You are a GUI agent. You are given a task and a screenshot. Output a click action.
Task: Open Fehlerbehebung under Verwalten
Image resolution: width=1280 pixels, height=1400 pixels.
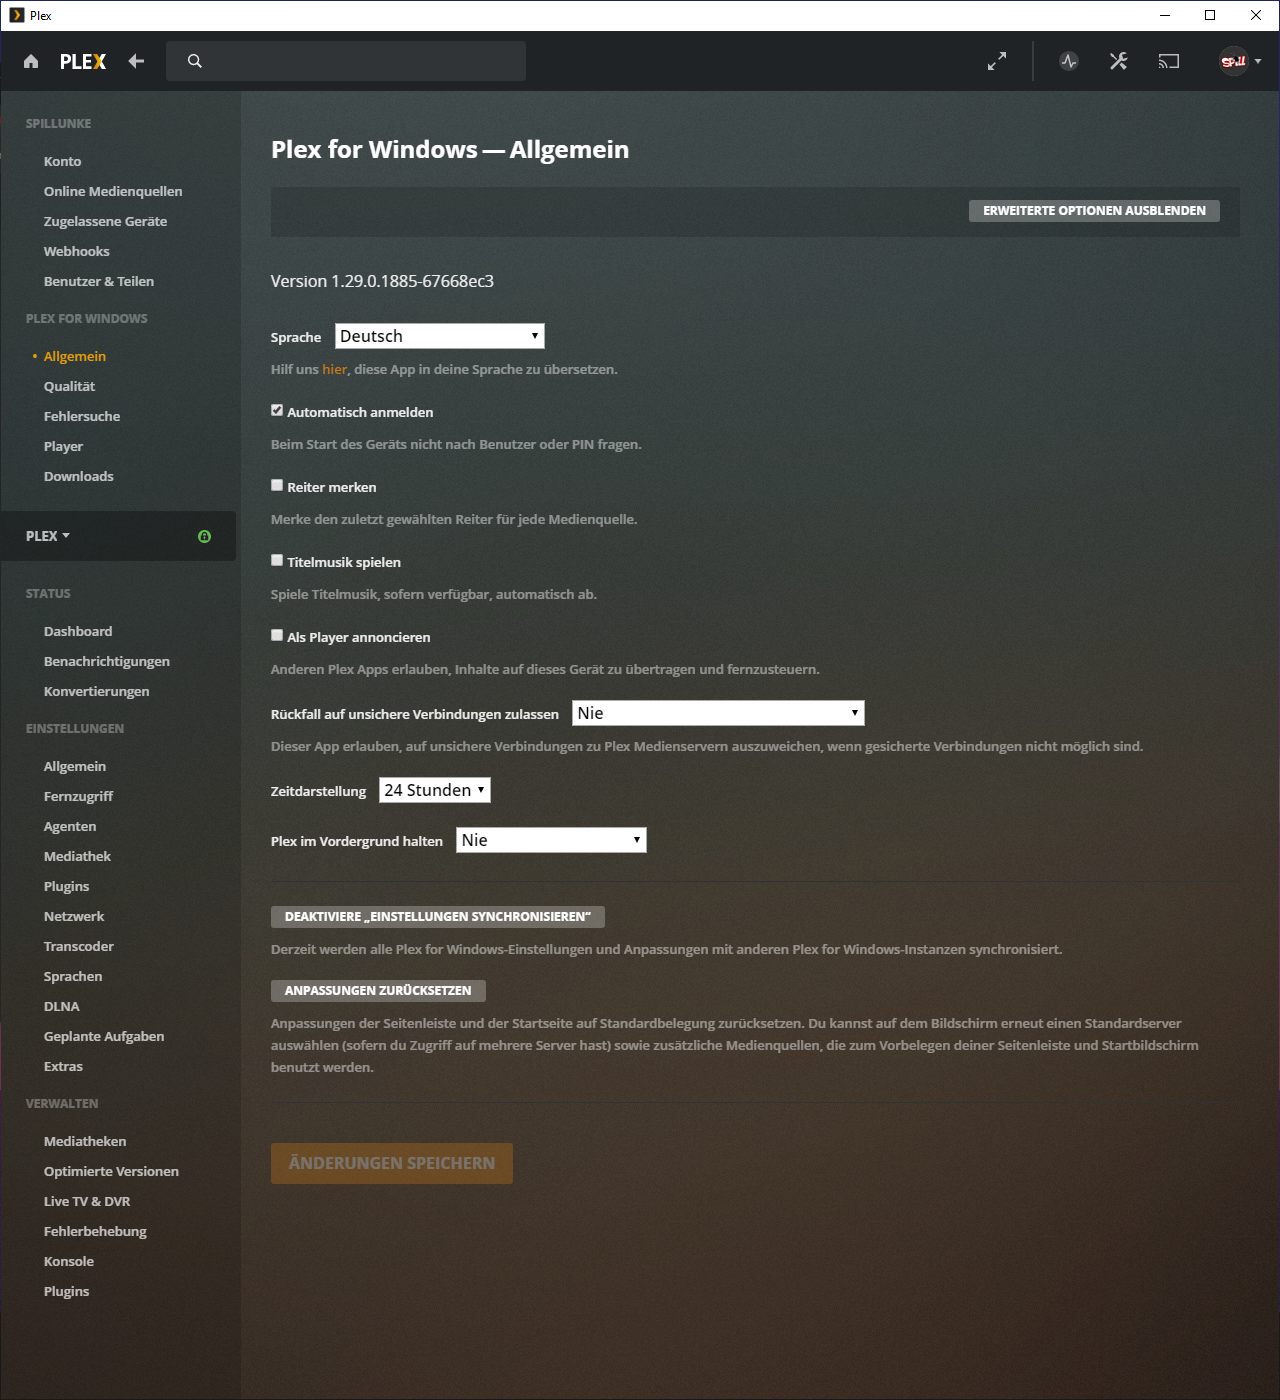click(95, 1231)
